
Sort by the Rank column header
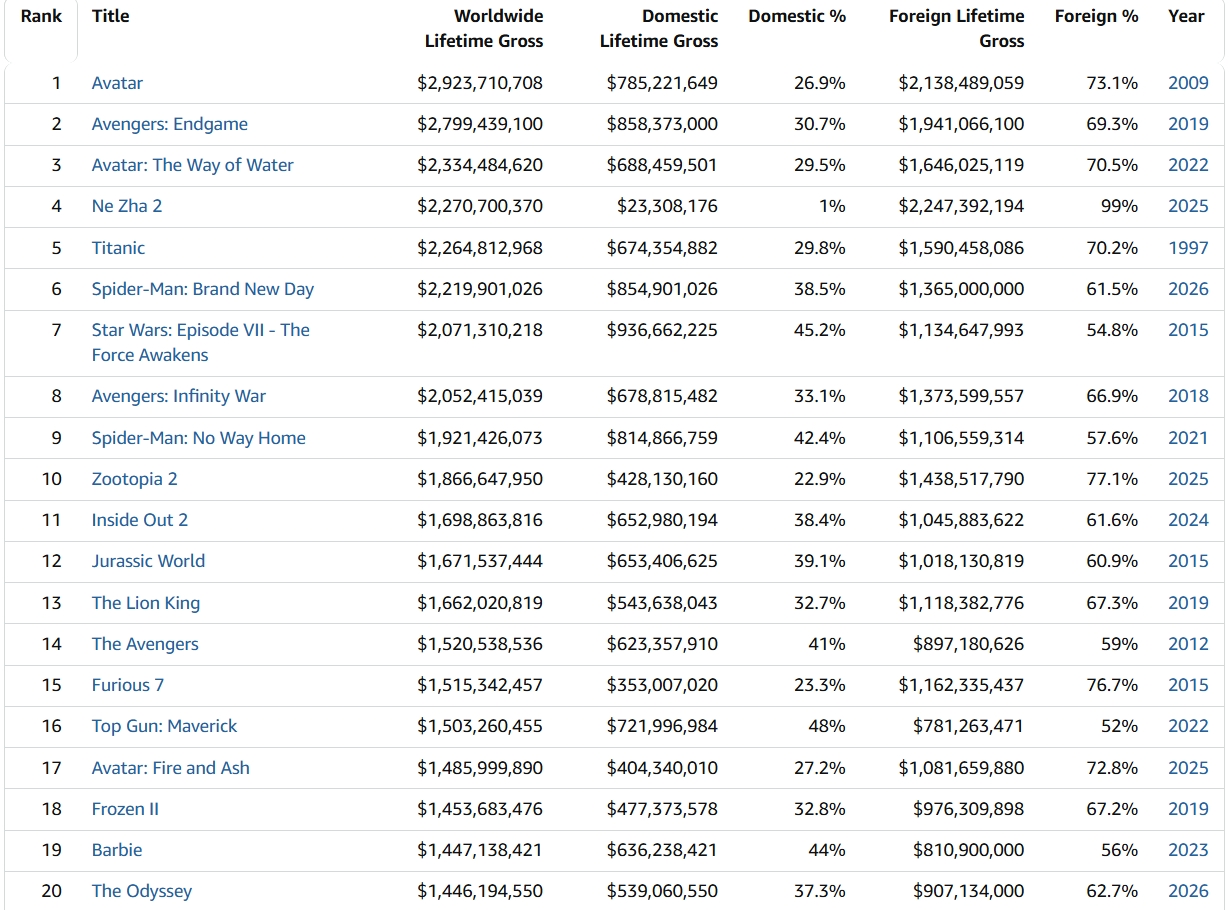[41, 16]
